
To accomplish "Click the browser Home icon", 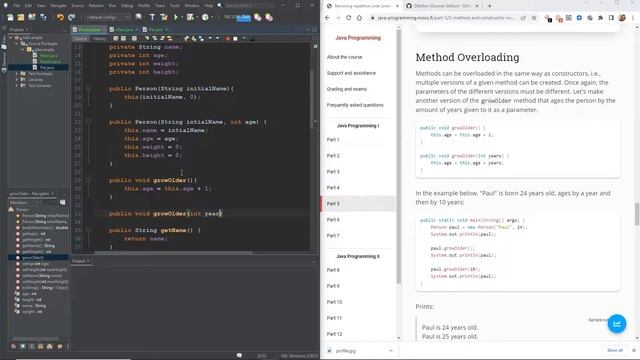I will tap(359, 18).
